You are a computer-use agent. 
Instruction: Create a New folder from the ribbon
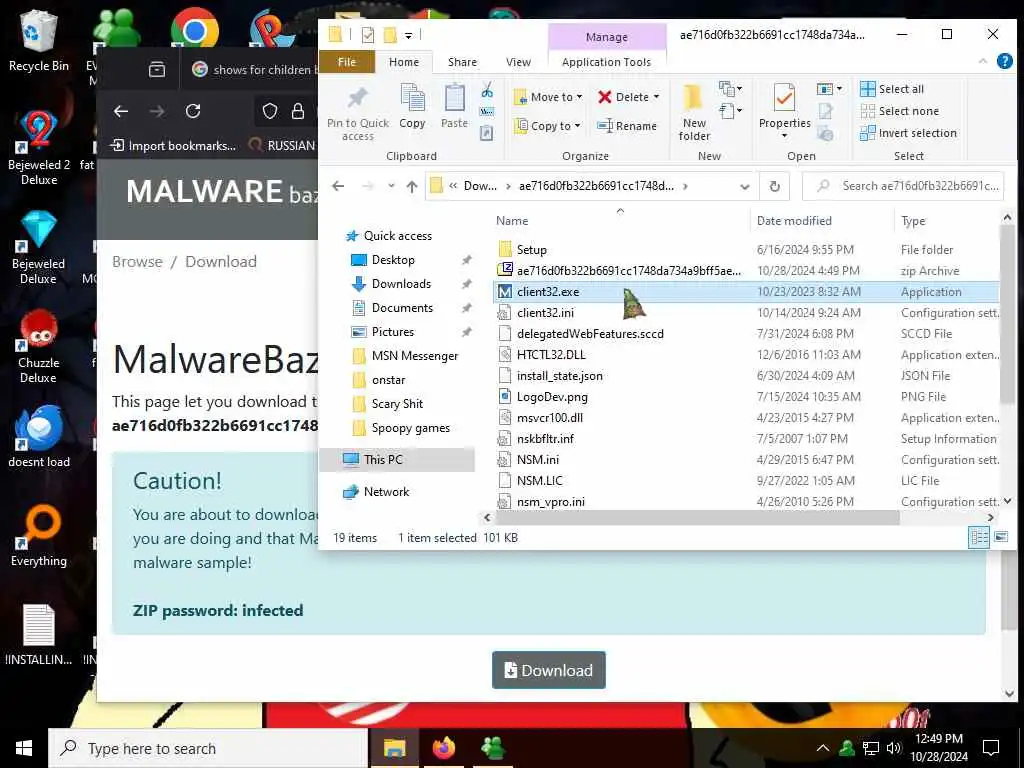pyautogui.click(x=694, y=113)
